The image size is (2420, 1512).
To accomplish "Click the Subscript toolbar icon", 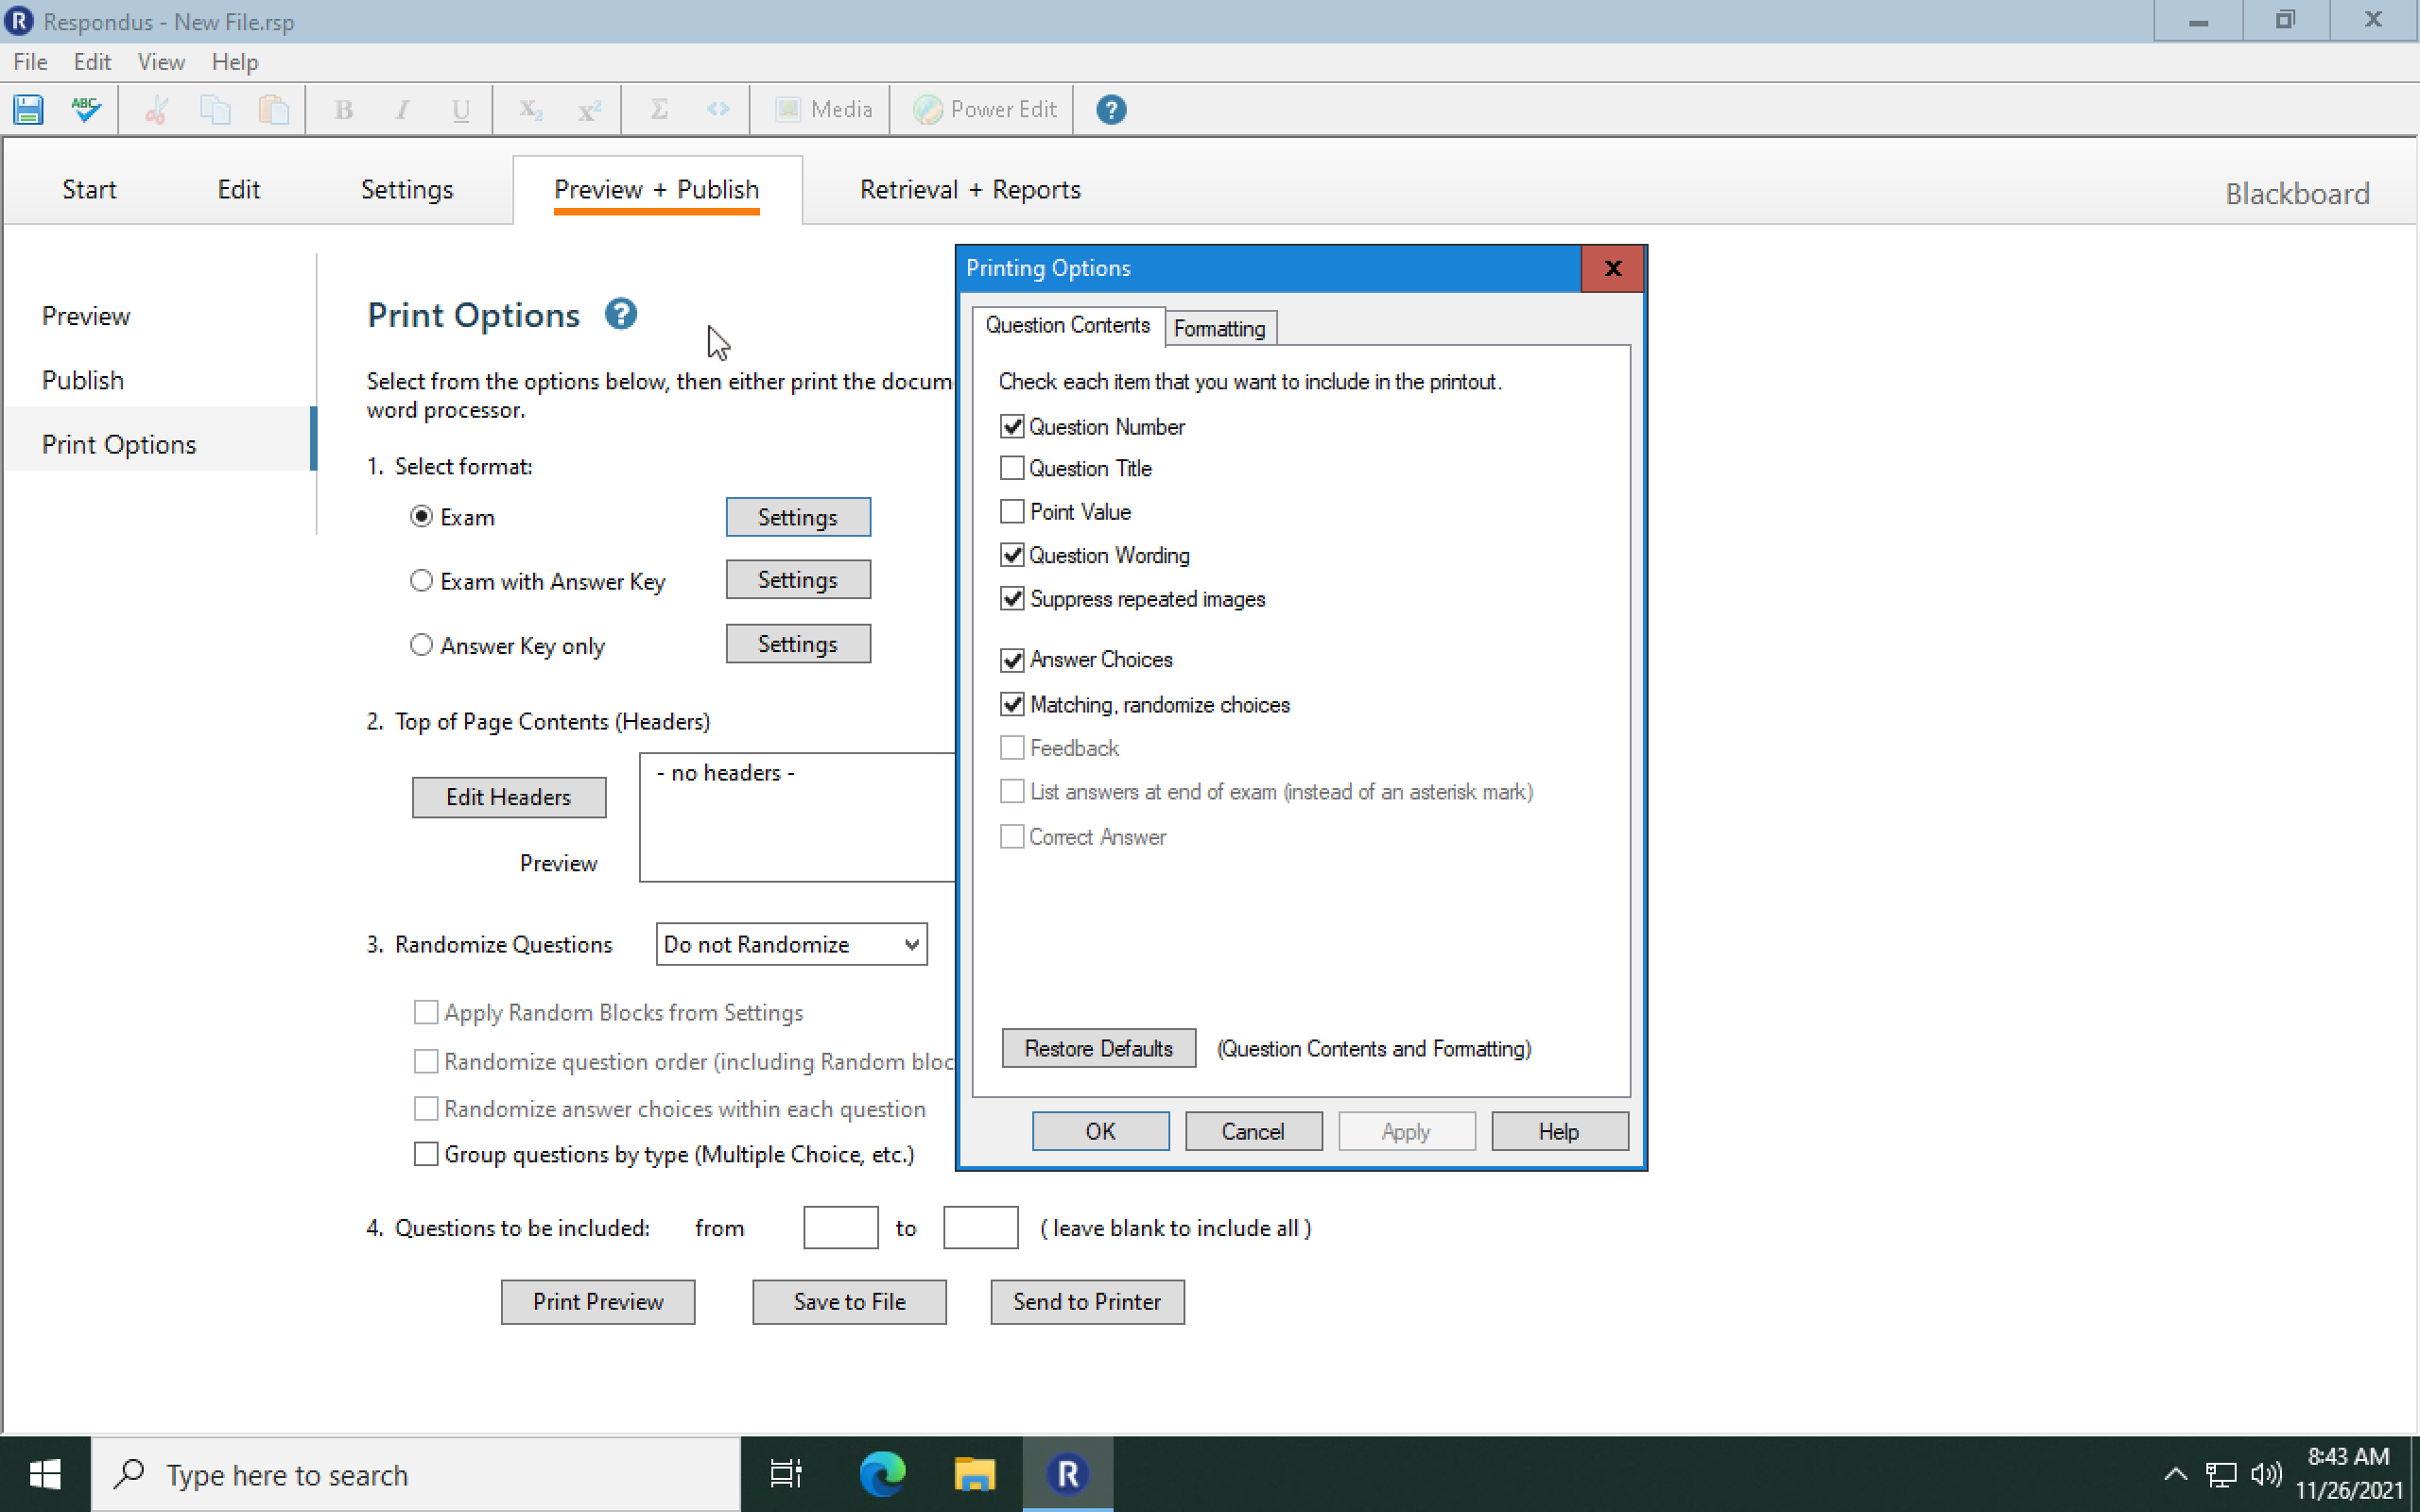I will 531,109.
